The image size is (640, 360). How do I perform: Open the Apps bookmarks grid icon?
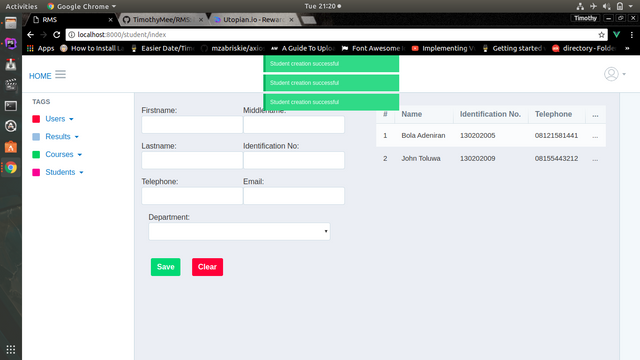(30, 48)
